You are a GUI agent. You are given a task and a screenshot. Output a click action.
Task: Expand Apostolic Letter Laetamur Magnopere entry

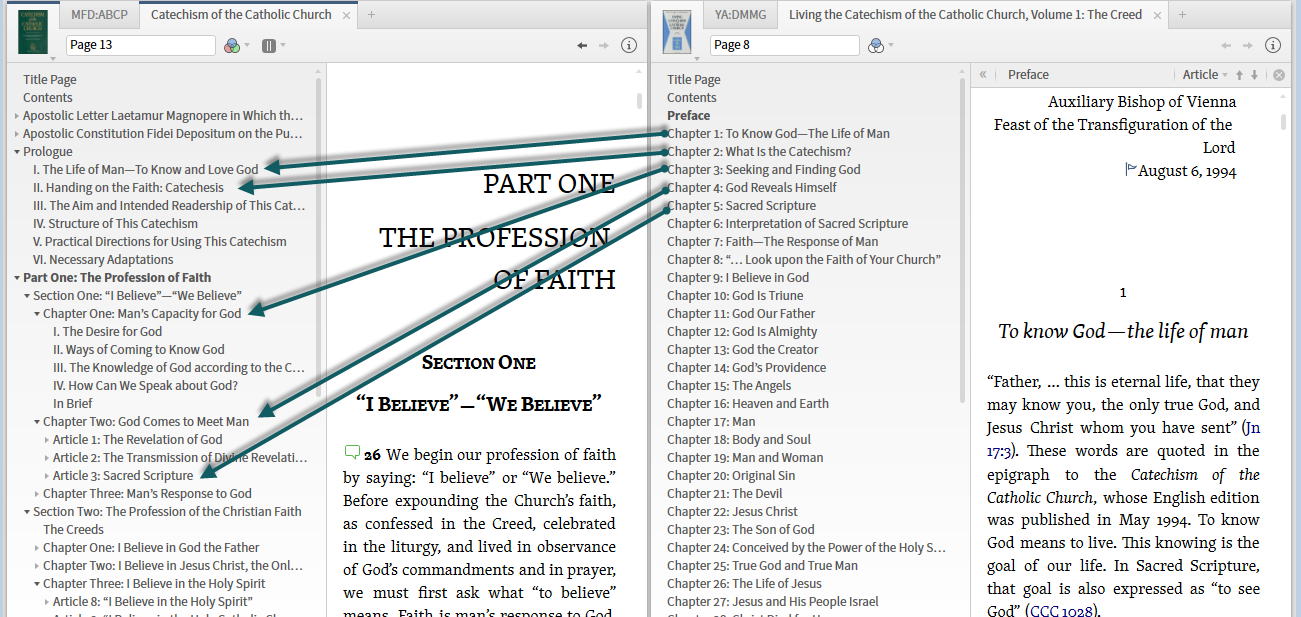tap(17, 116)
